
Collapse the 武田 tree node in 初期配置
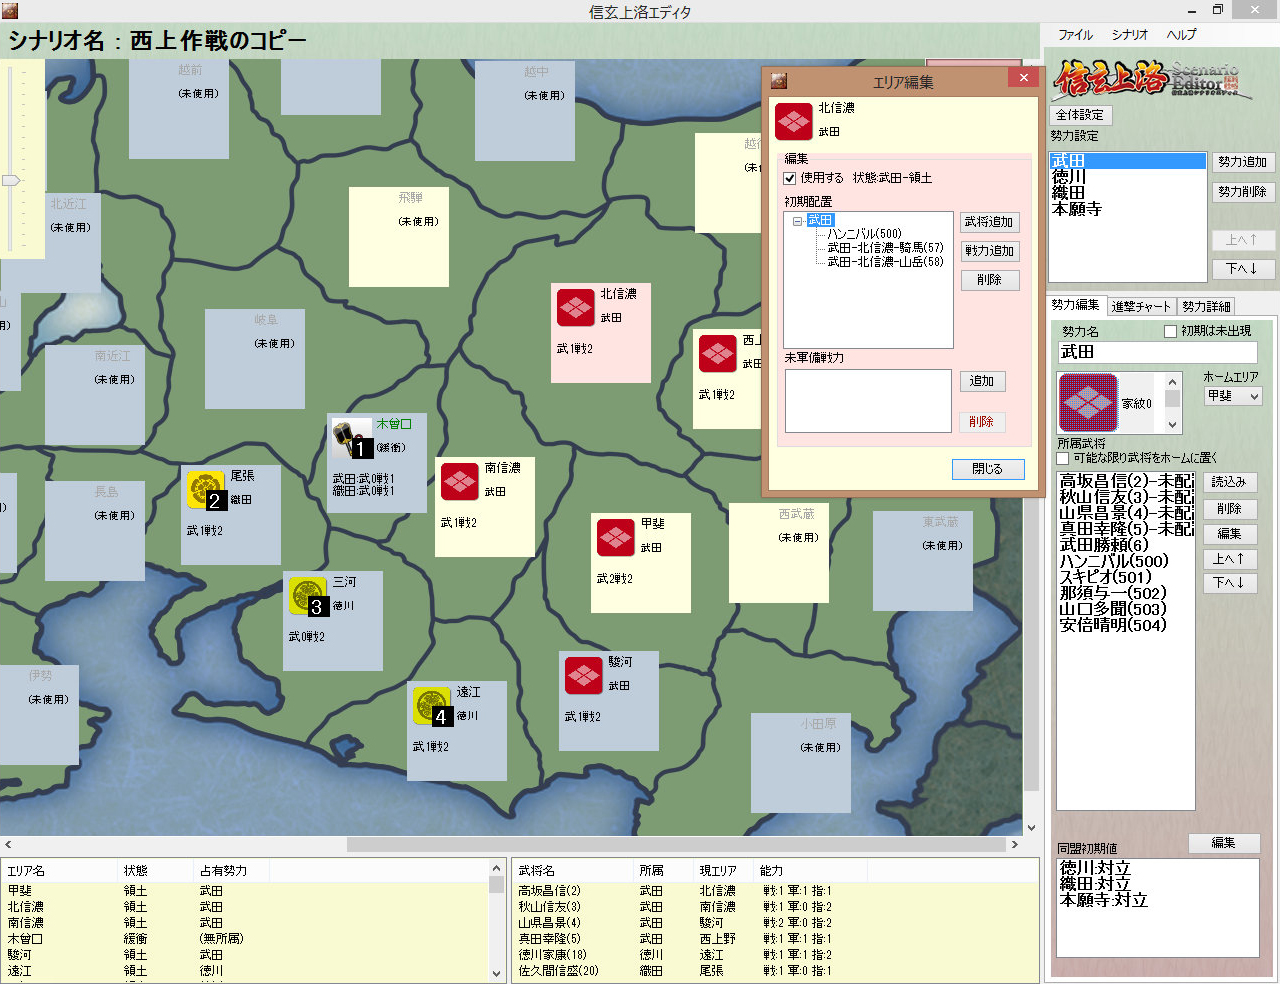point(797,221)
